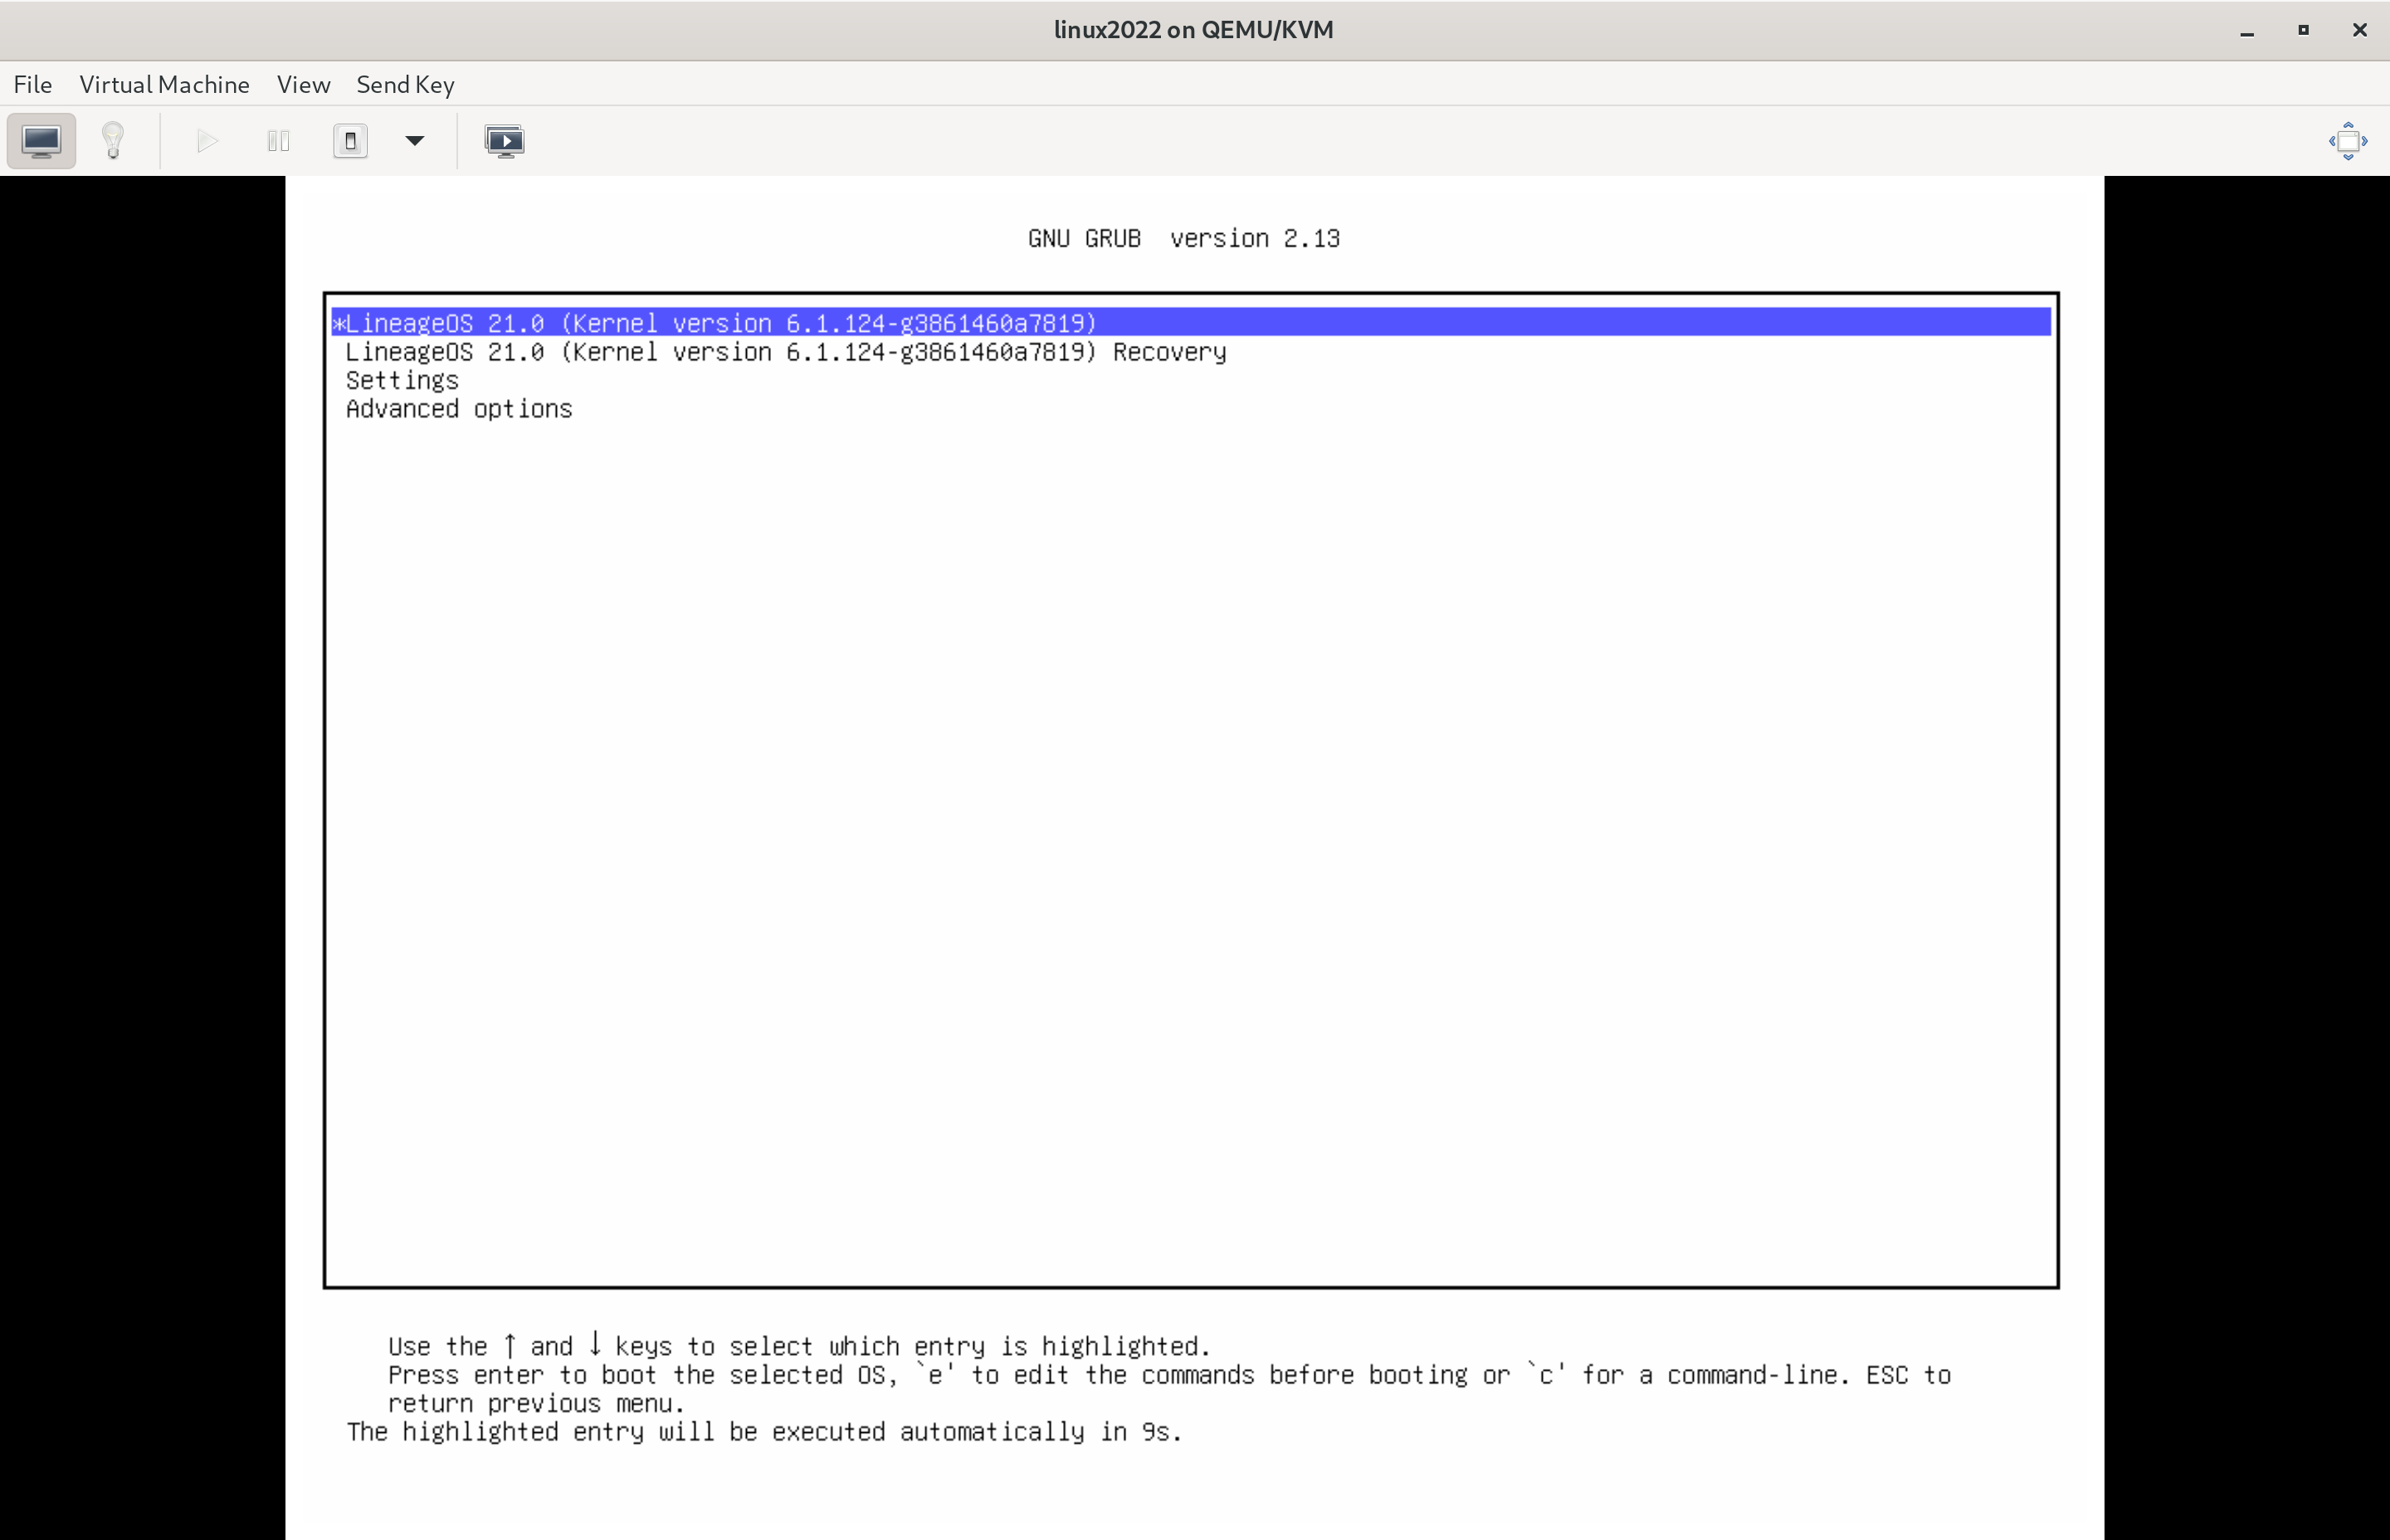Select the highlighted LineageOS 21.0 boot entry
Image resolution: width=2390 pixels, height=1540 pixels.
point(1191,322)
